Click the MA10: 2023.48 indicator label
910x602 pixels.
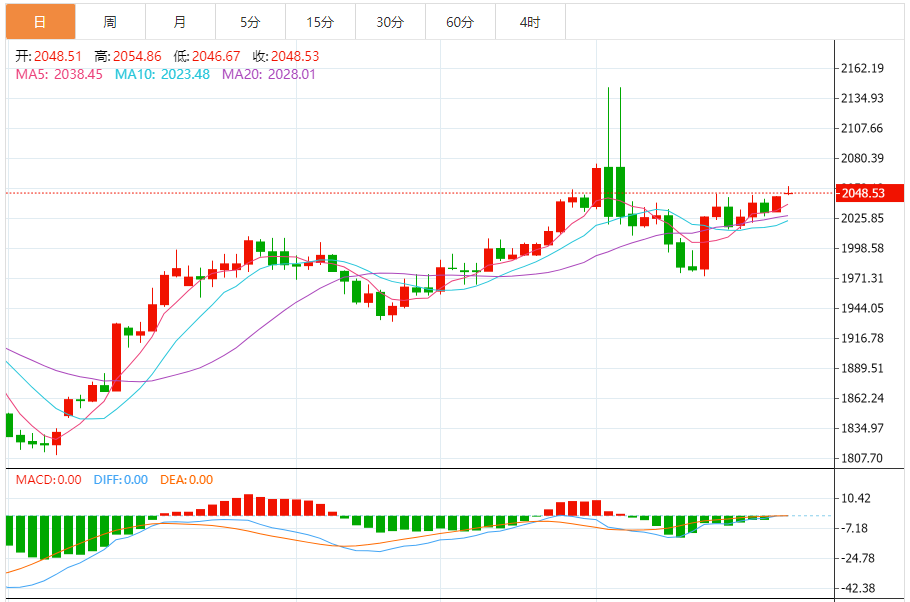point(162,74)
